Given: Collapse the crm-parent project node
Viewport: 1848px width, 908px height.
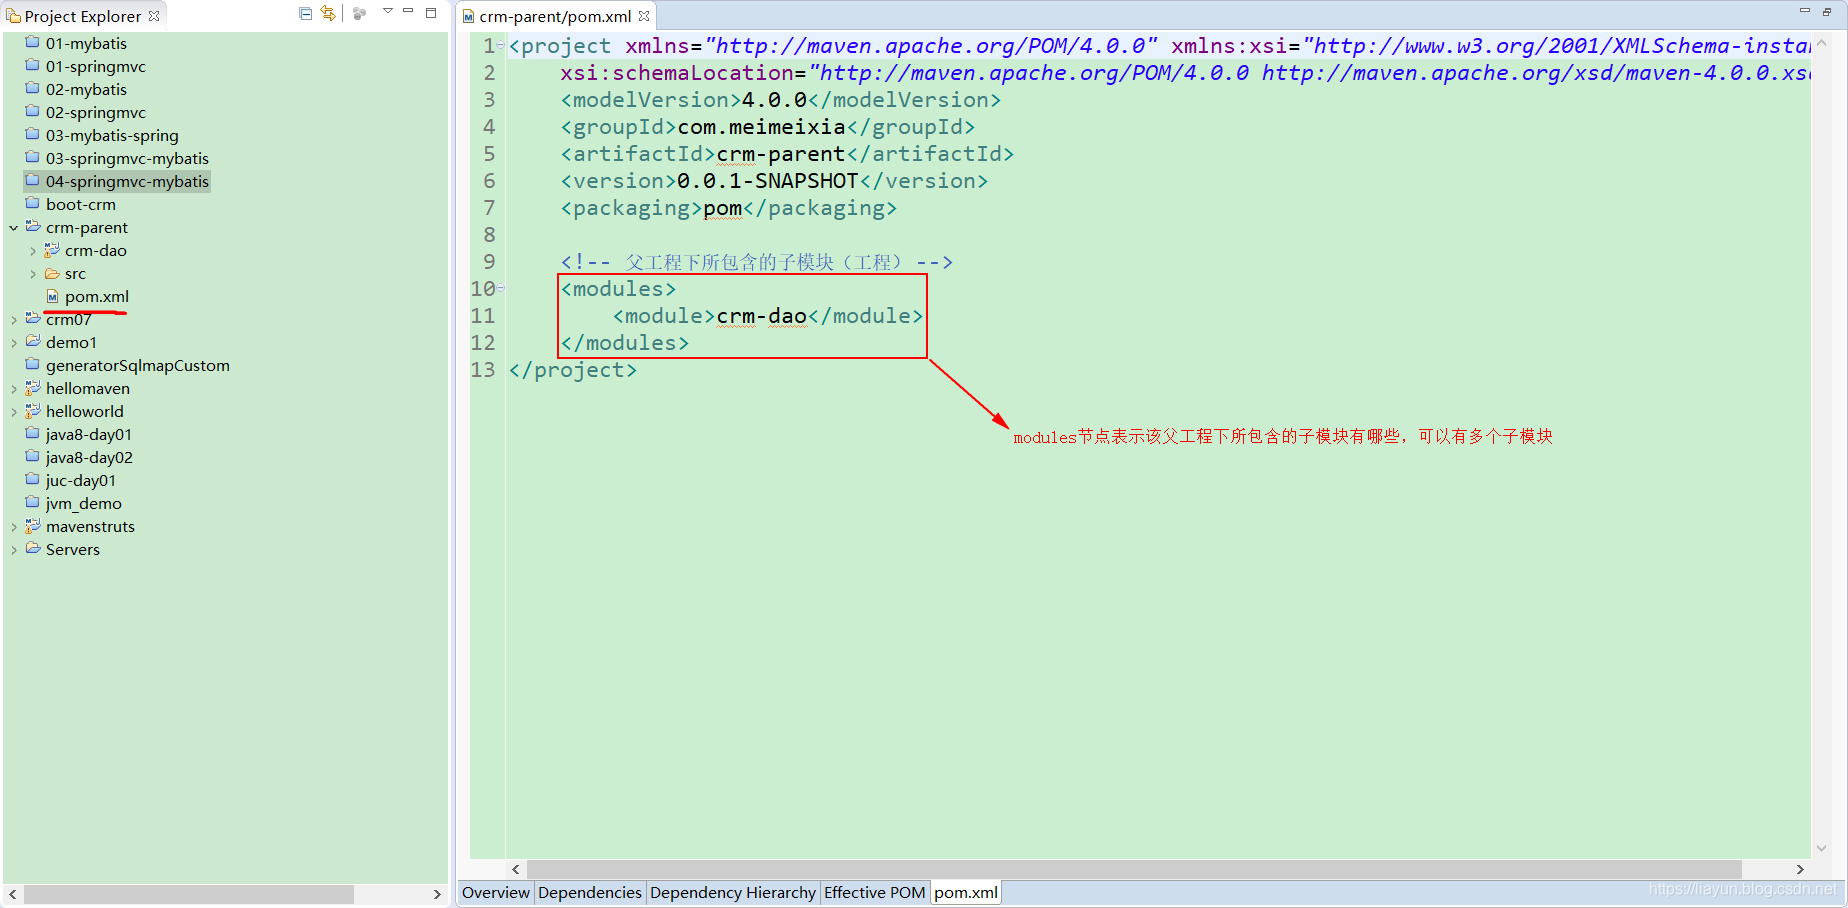Looking at the screenshot, I should [x=14, y=228].
